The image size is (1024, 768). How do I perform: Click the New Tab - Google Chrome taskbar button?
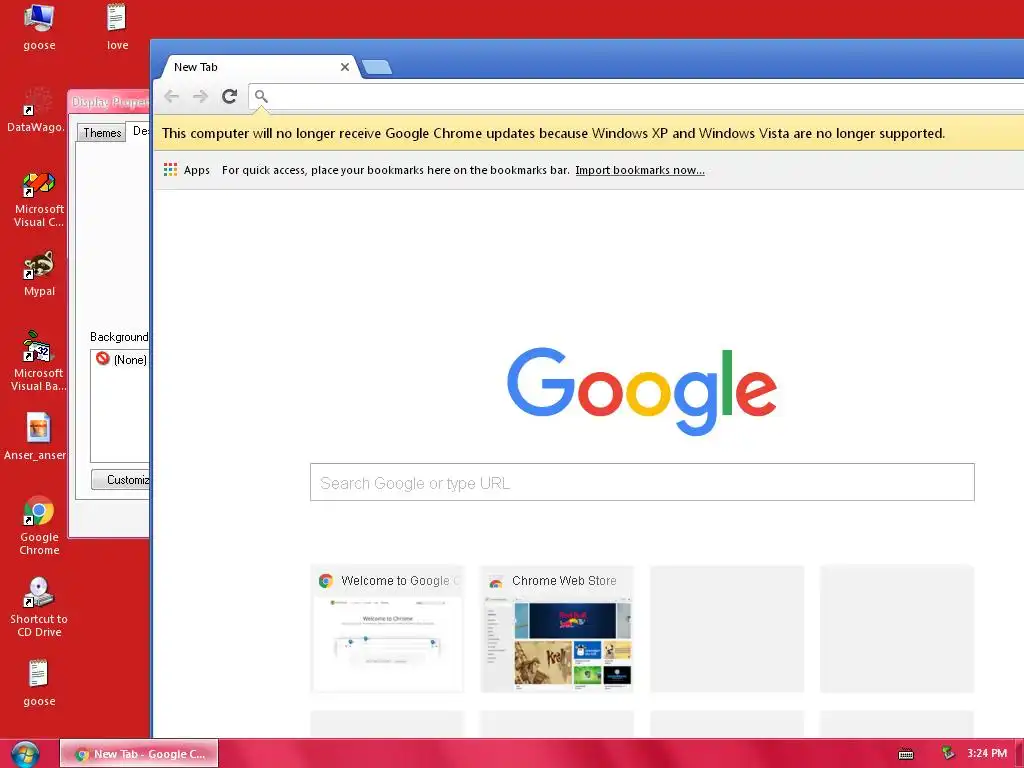(139, 754)
